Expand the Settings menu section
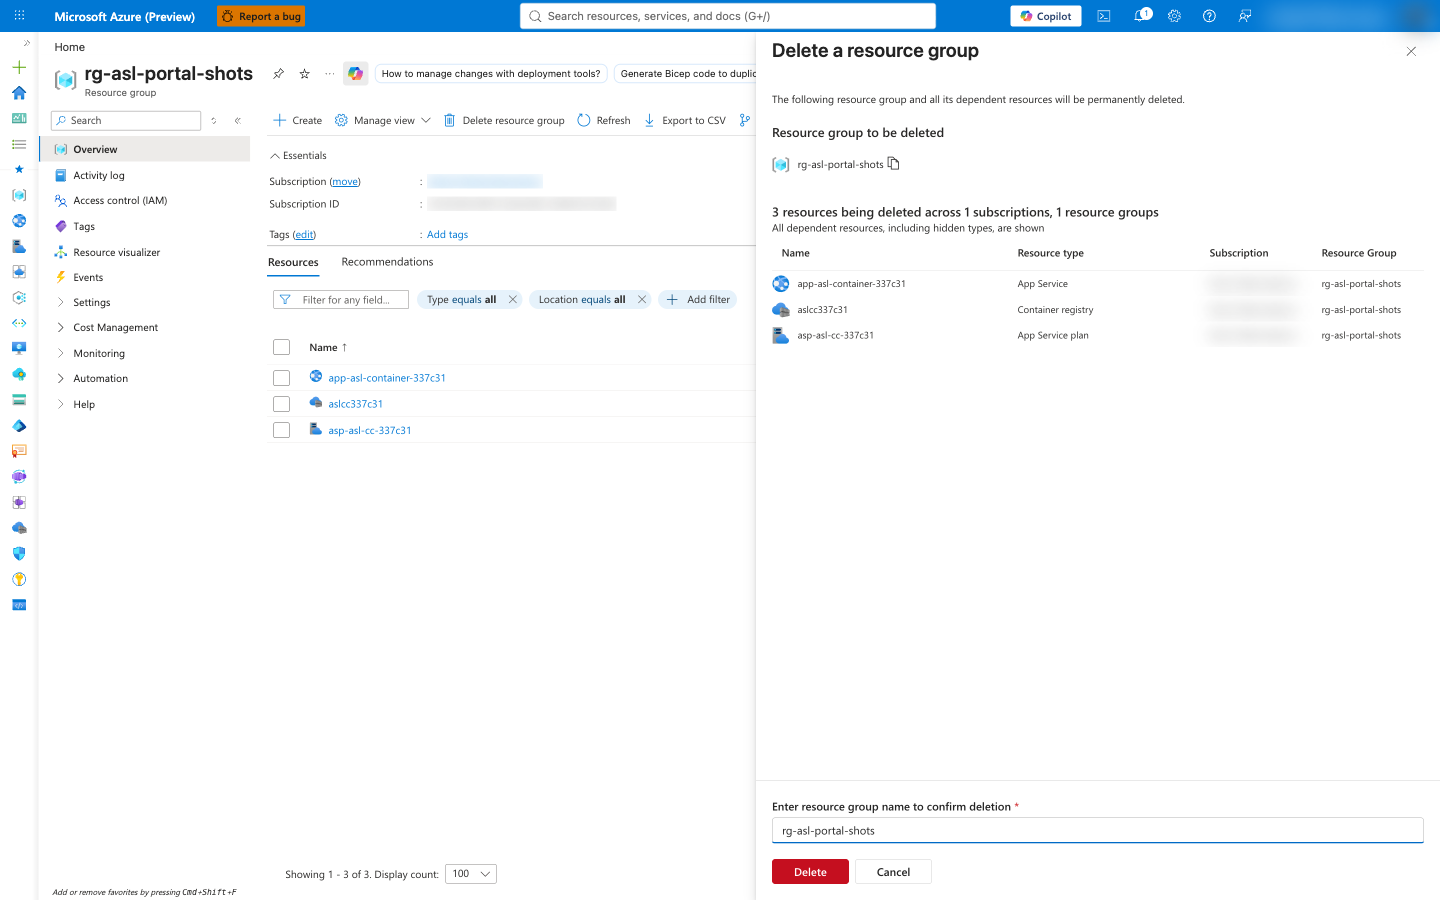This screenshot has width=1440, height=900. point(91,302)
